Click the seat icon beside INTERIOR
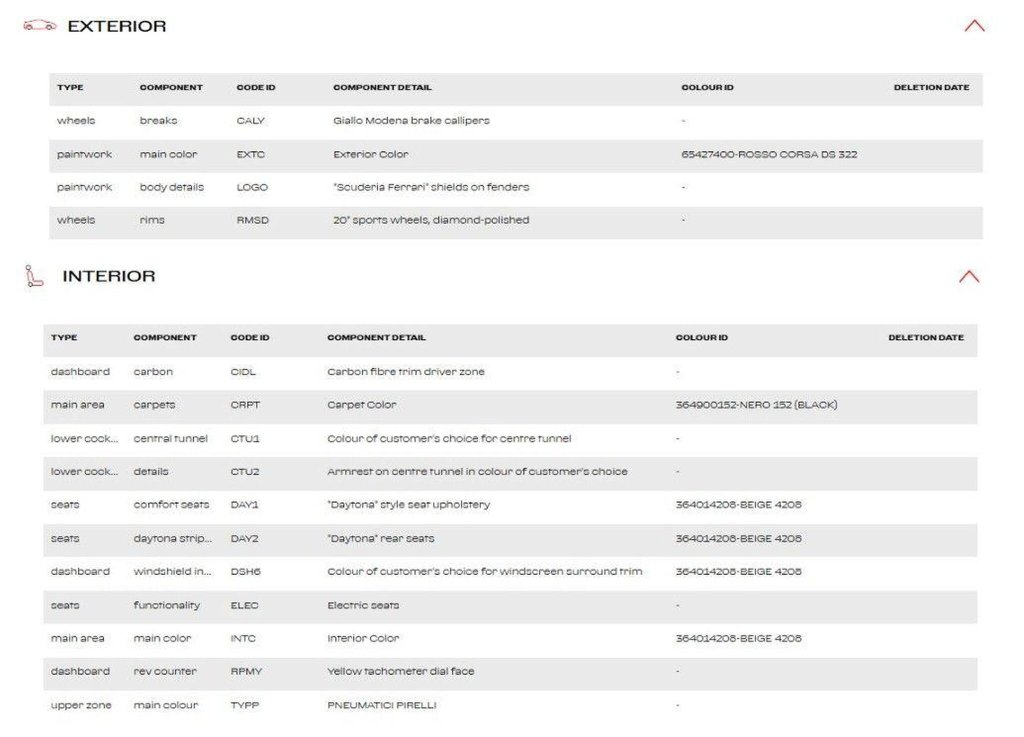 [34, 276]
